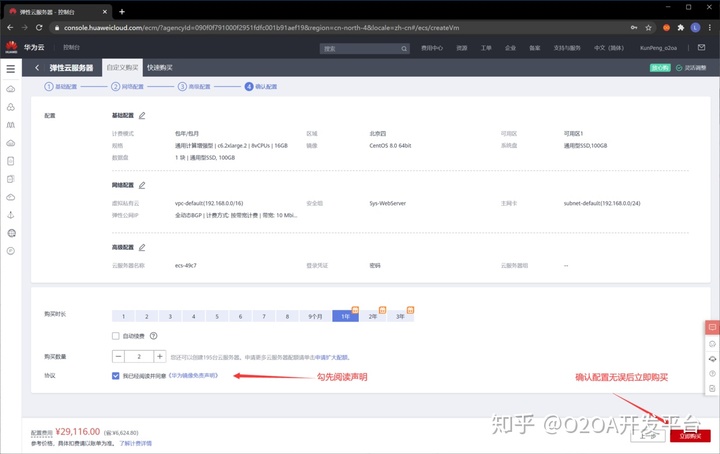Open fourth sidebar cloud icon
Image resolution: width=720 pixels, height=454 pixels.
pyautogui.click(x=11, y=143)
